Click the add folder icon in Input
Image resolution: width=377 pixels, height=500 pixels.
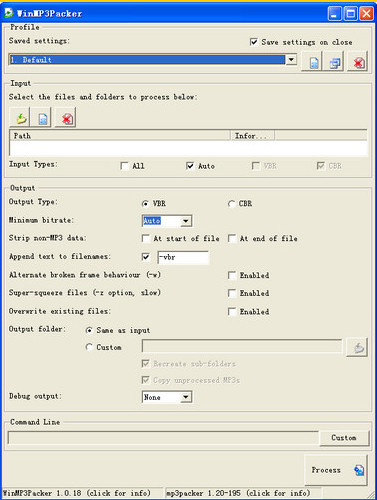point(20,117)
